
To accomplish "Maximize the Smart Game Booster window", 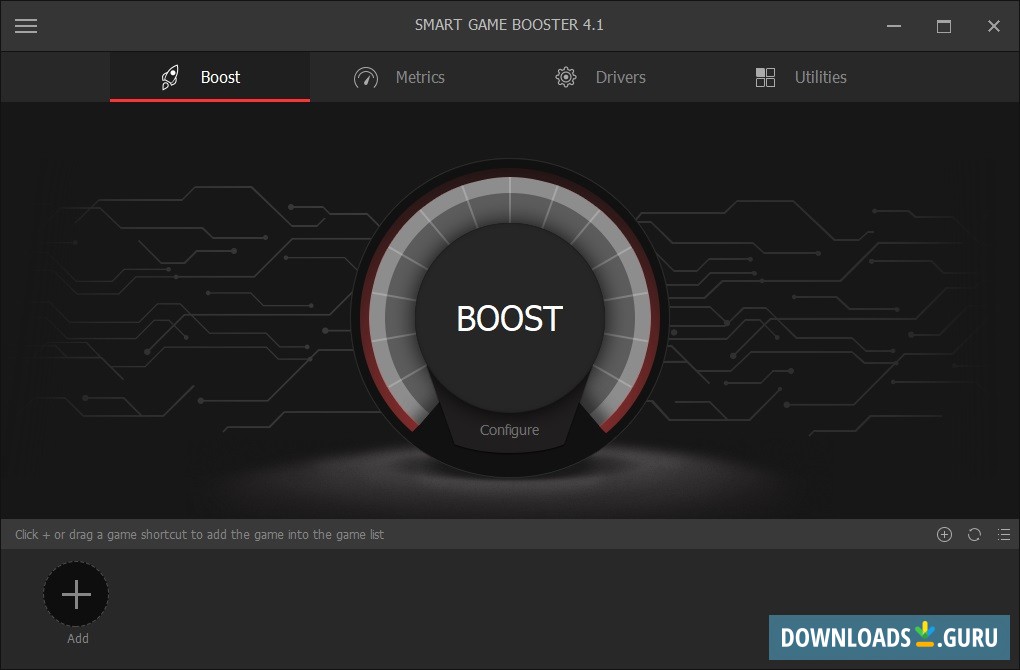I will (944, 26).
